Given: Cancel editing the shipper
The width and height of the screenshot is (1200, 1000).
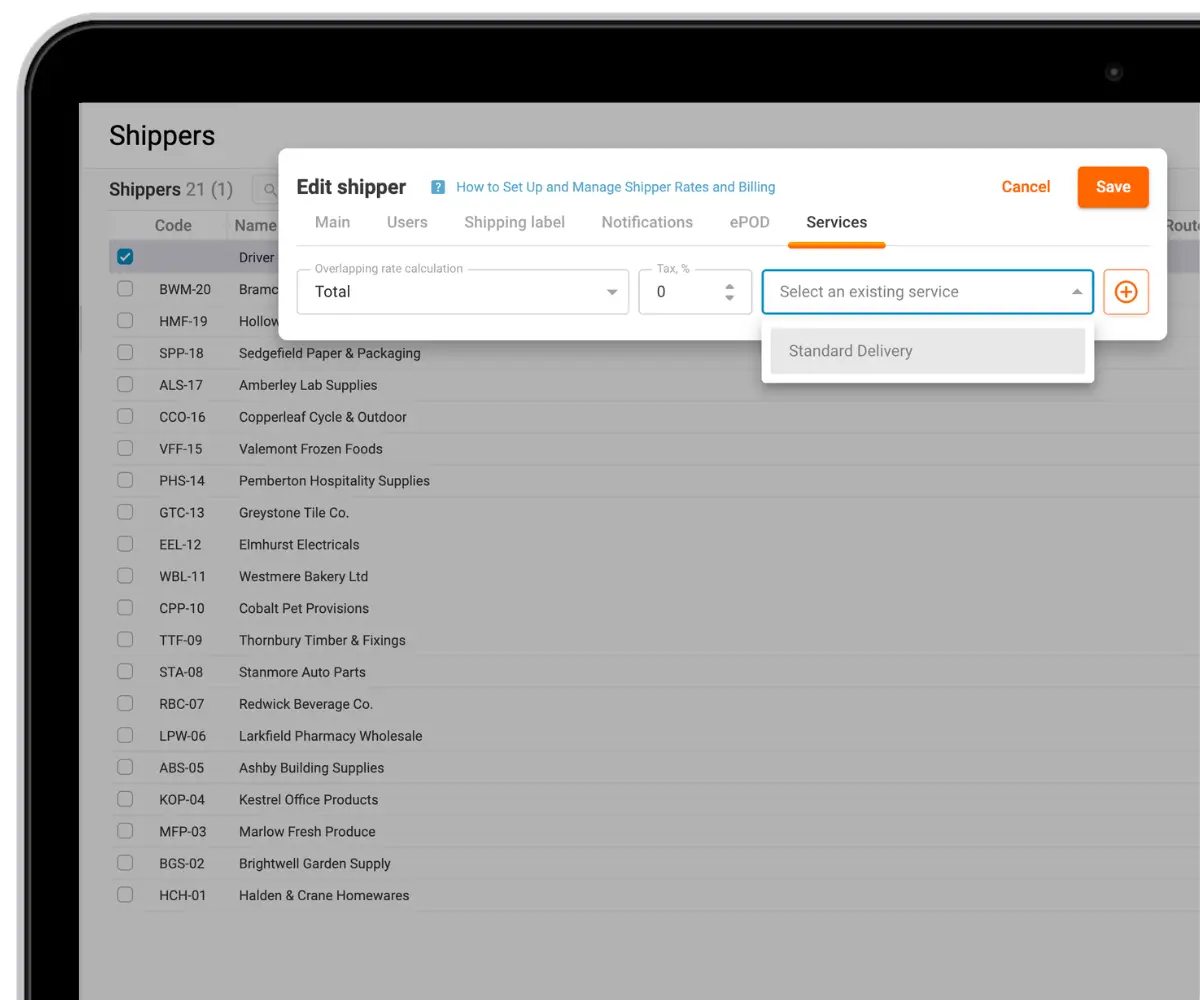Looking at the screenshot, I should (1026, 187).
